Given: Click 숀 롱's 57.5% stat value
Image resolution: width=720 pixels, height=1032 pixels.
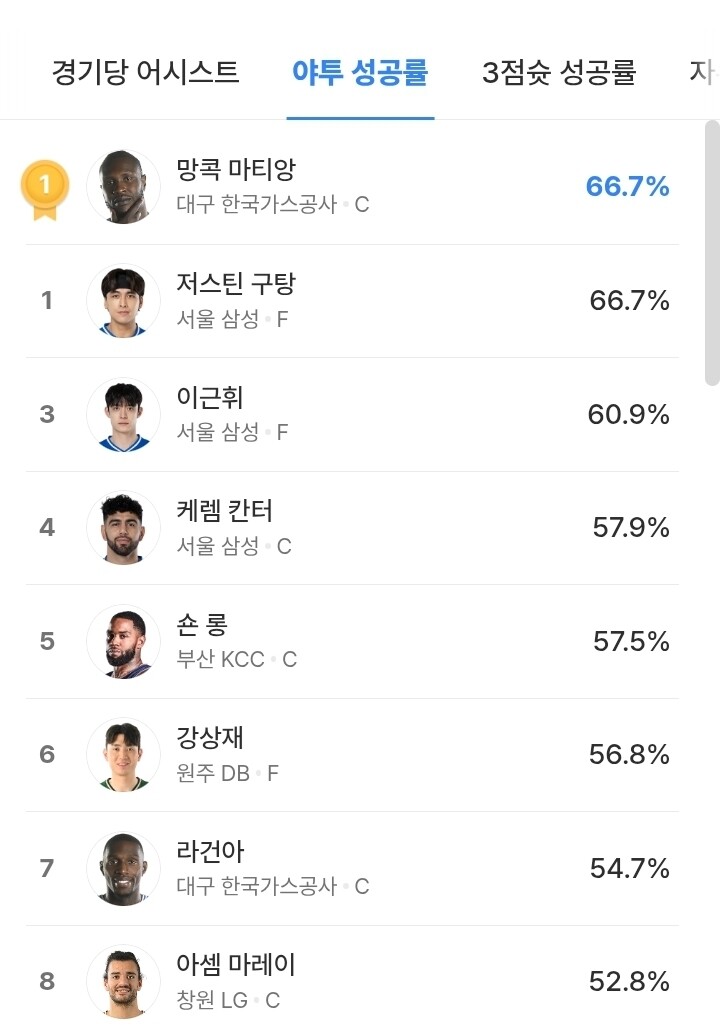Looking at the screenshot, I should coord(631,641).
